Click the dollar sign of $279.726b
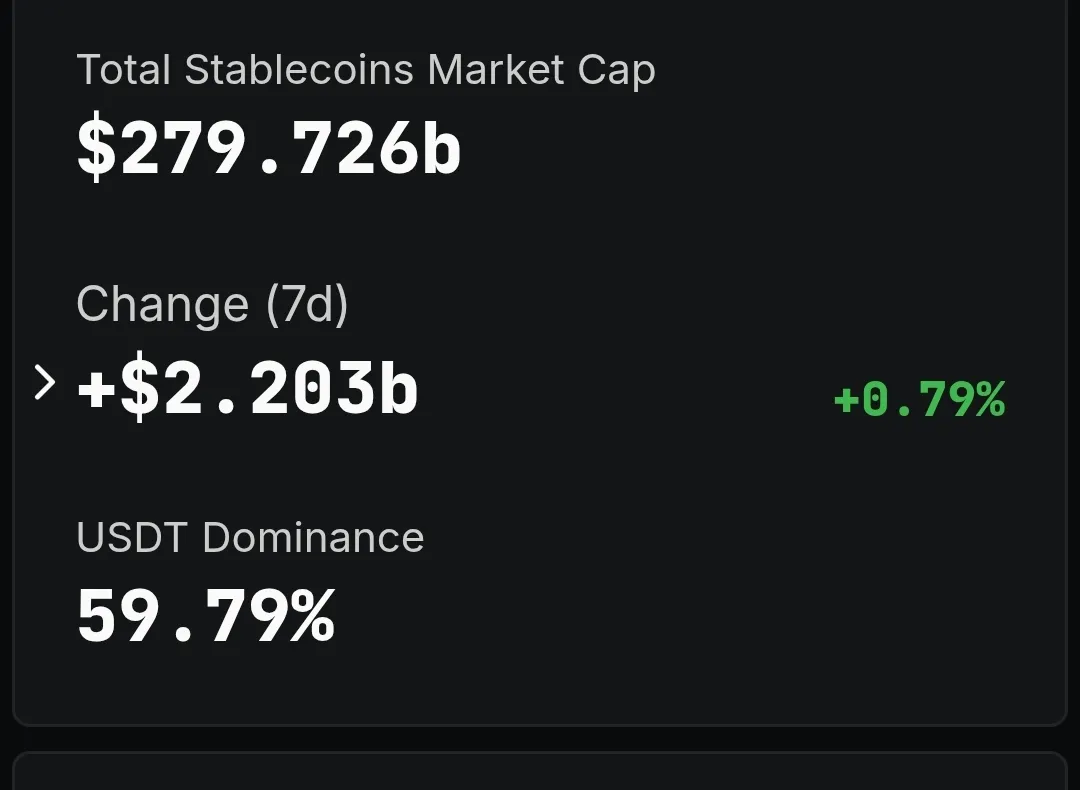 [x=96, y=149]
